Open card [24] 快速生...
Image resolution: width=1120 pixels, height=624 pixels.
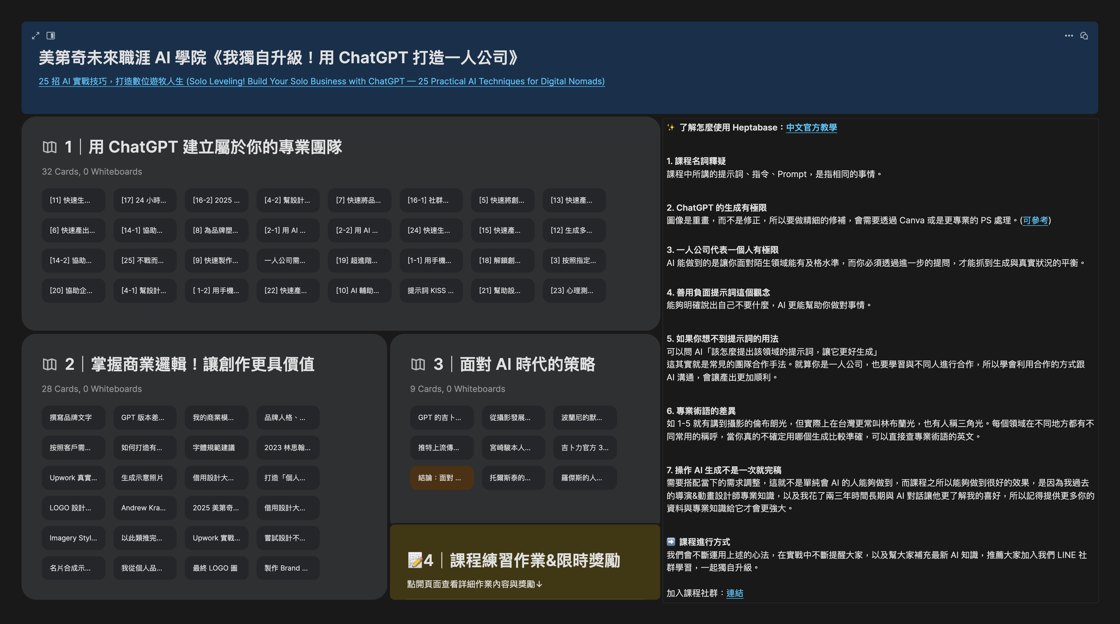coord(431,231)
